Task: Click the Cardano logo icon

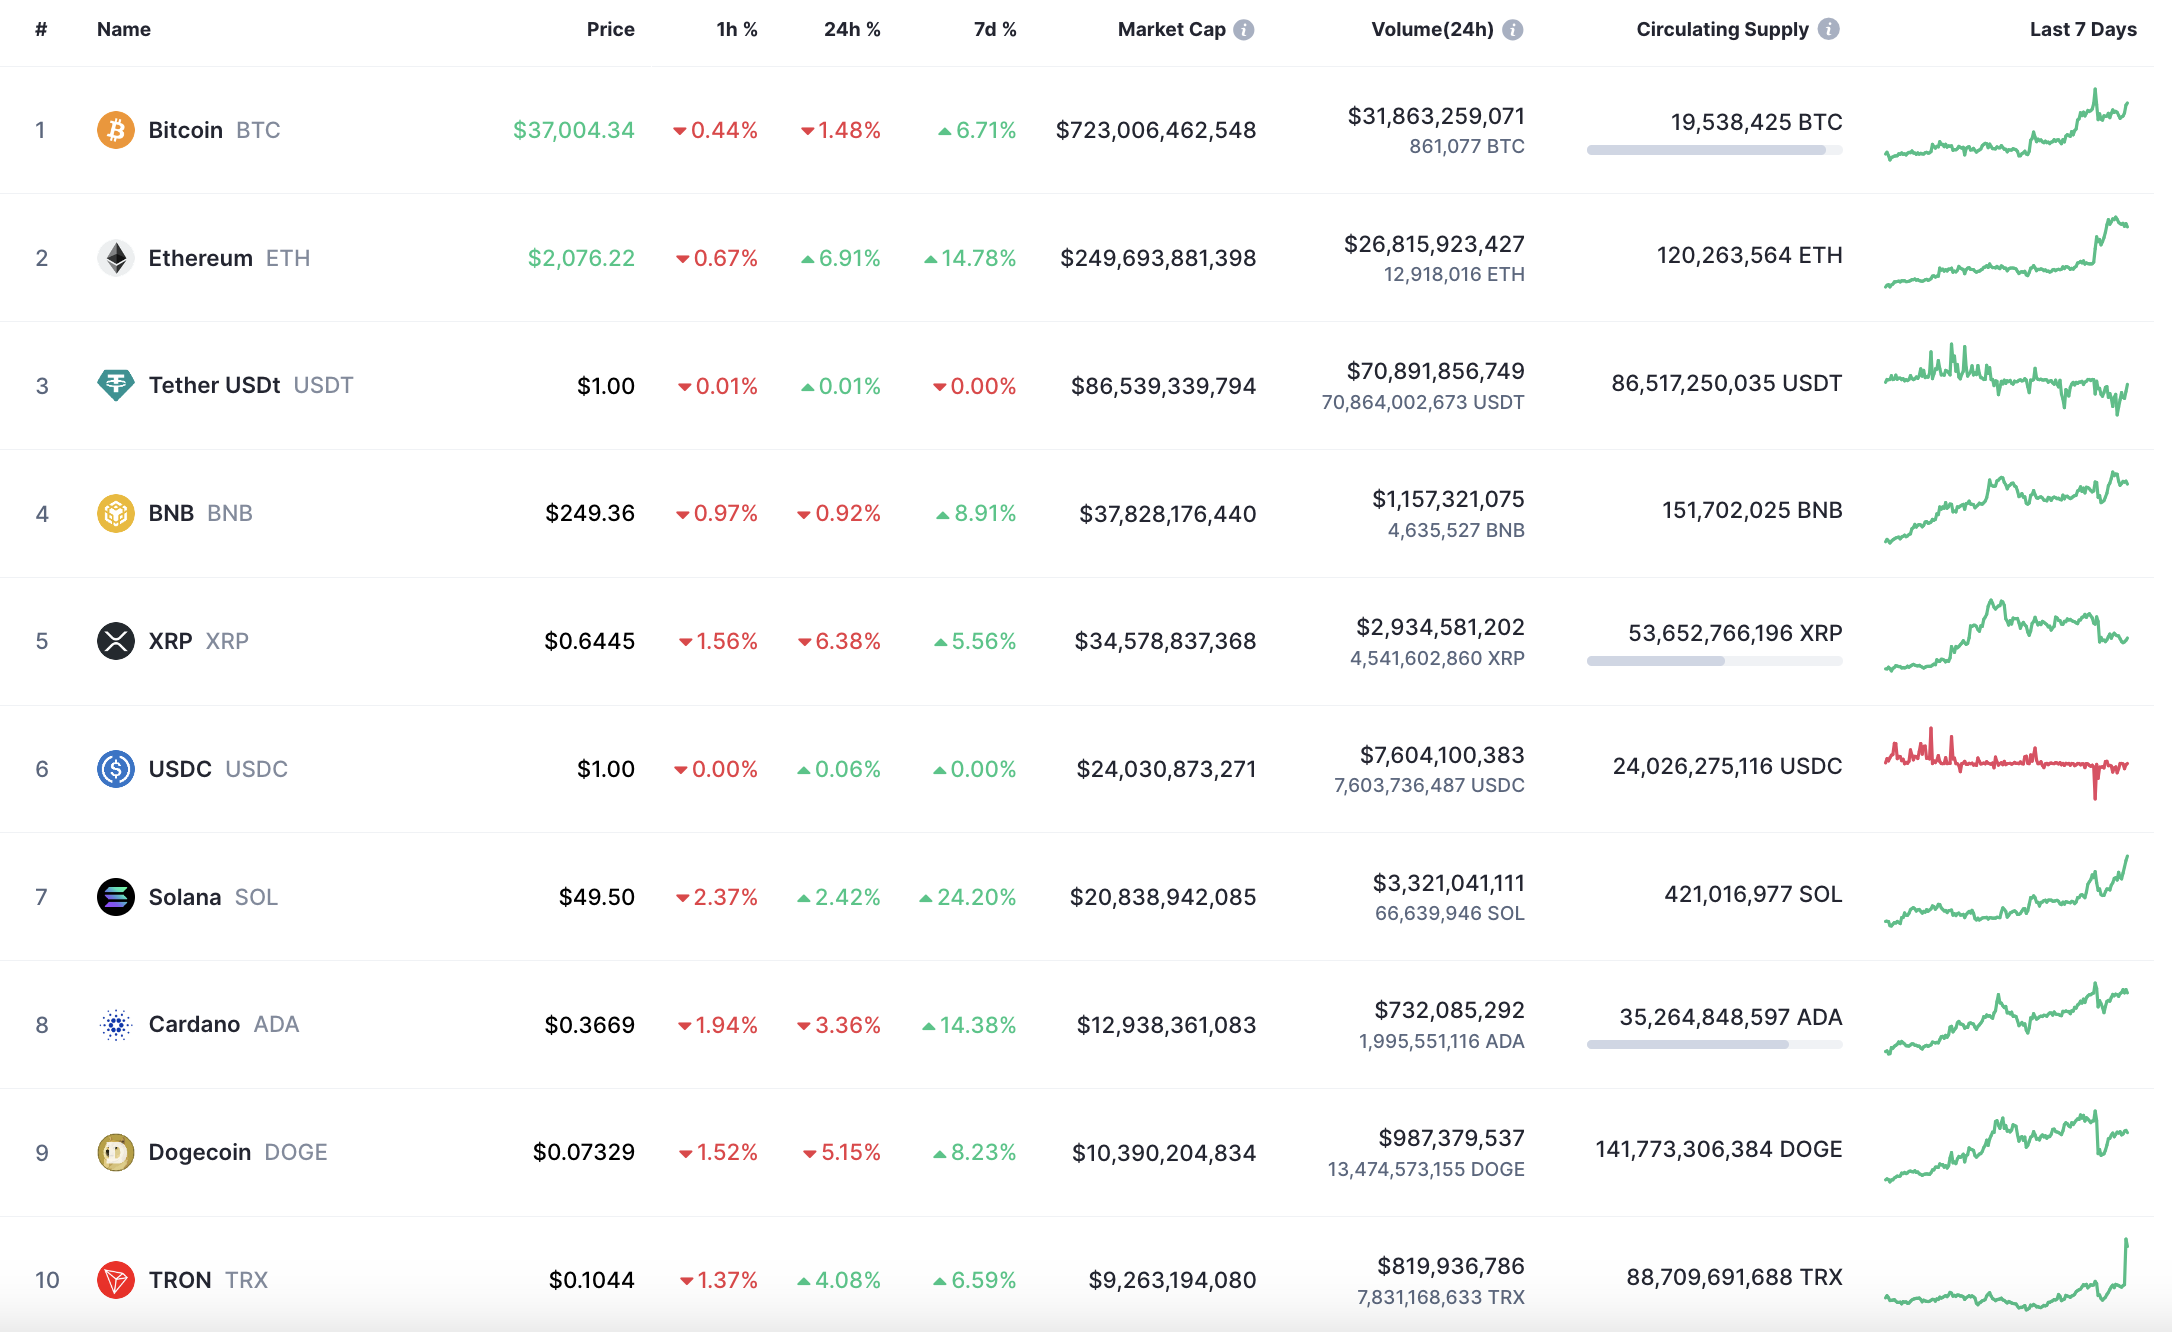Action: (116, 1025)
